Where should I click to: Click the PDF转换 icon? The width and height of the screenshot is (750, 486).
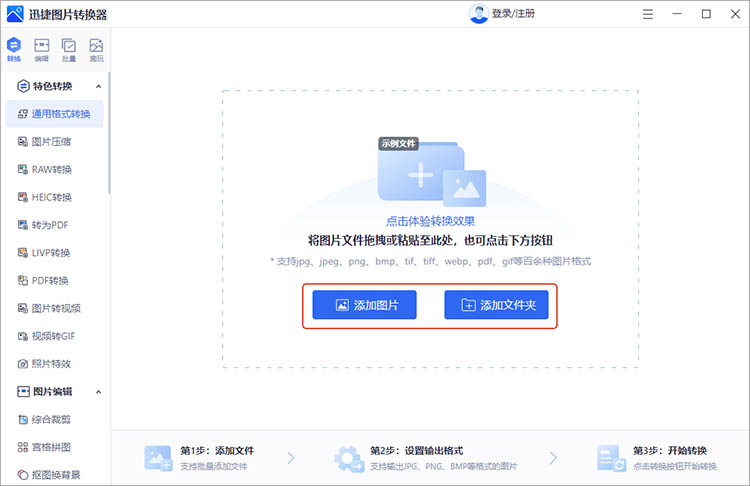pyautogui.click(x=22, y=280)
